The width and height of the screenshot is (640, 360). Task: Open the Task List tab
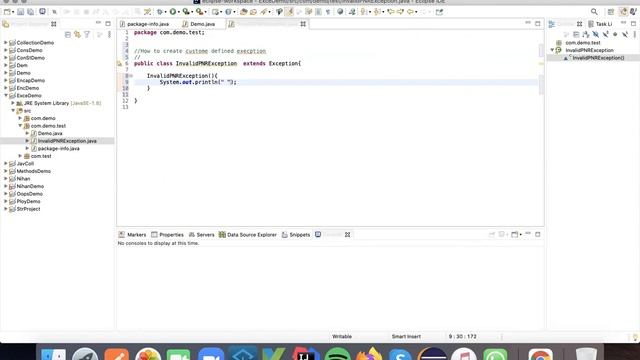point(600,24)
